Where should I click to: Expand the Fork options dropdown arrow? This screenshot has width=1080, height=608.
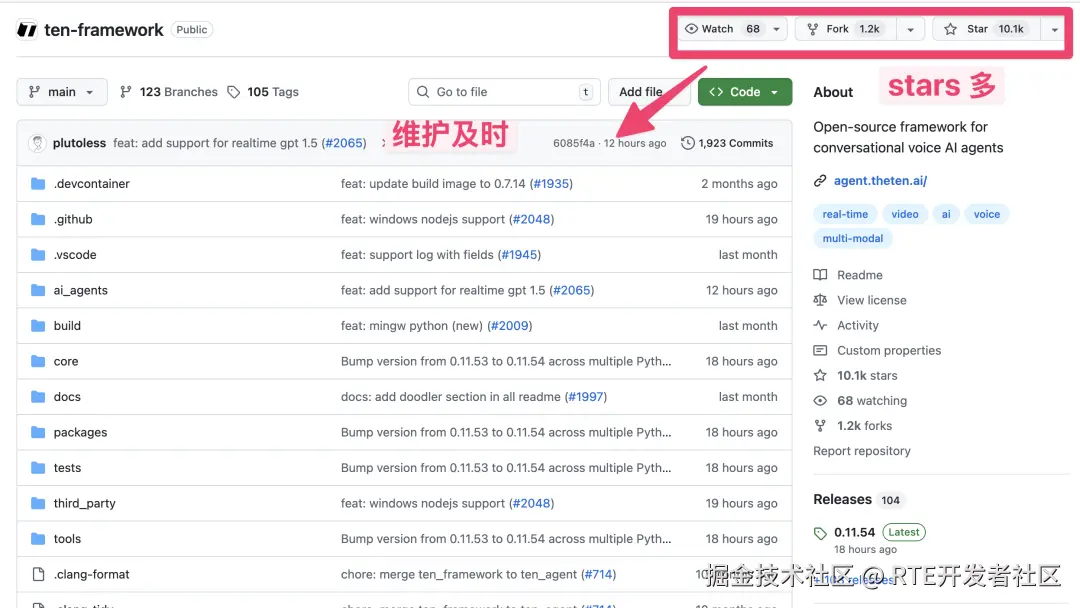pos(910,29)
